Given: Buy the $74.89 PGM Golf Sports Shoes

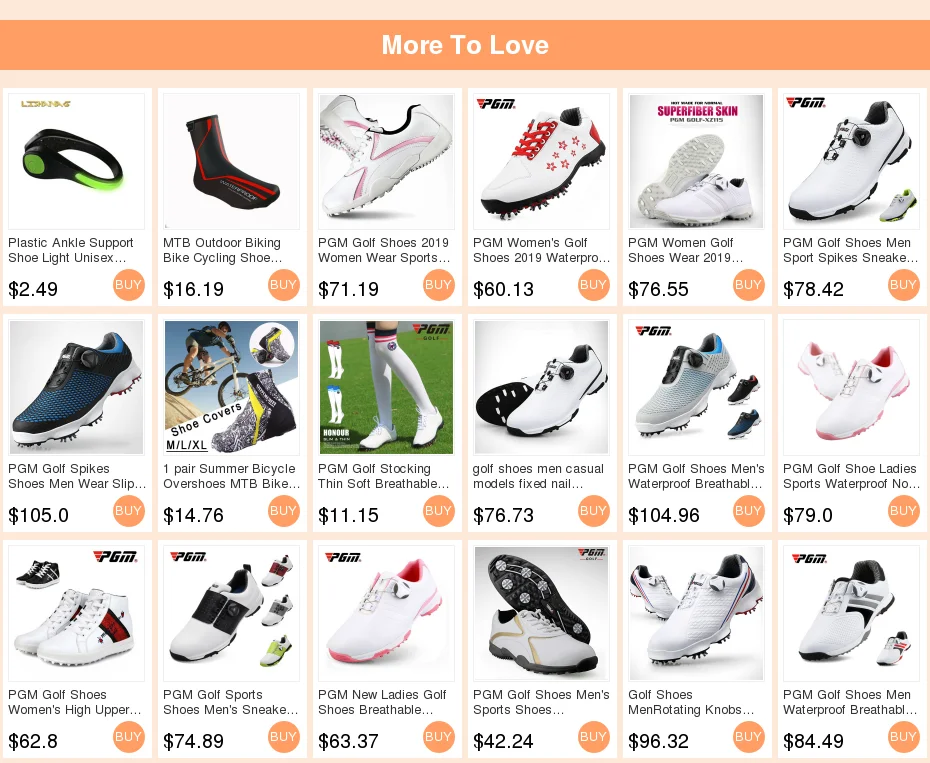Looking at the screenshot, I should tap(284, 737).
